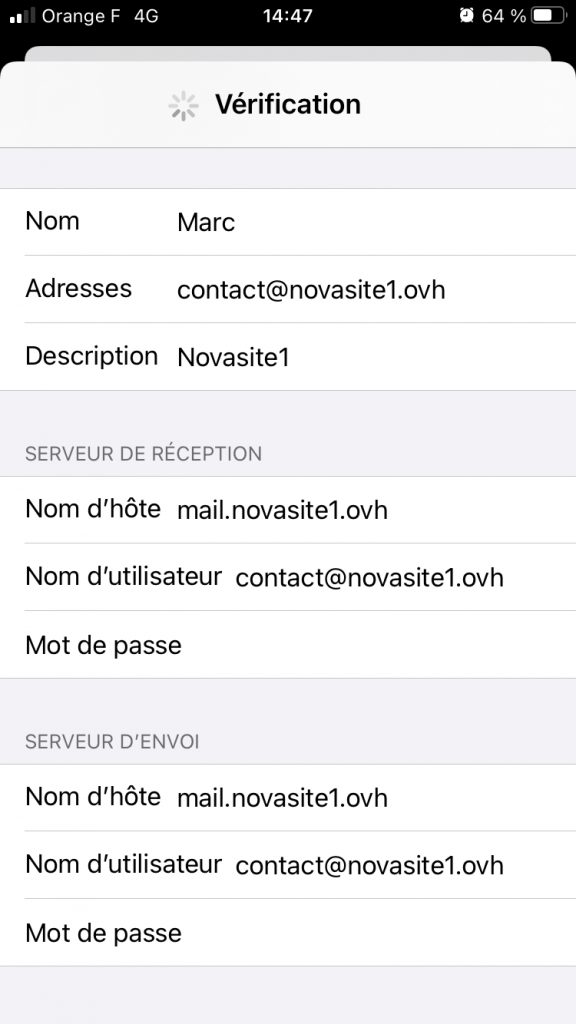
Task: Tap the SERVEUR DE RÉCEPTION section header
Action: pyautogui.click(x=144, y=454)
